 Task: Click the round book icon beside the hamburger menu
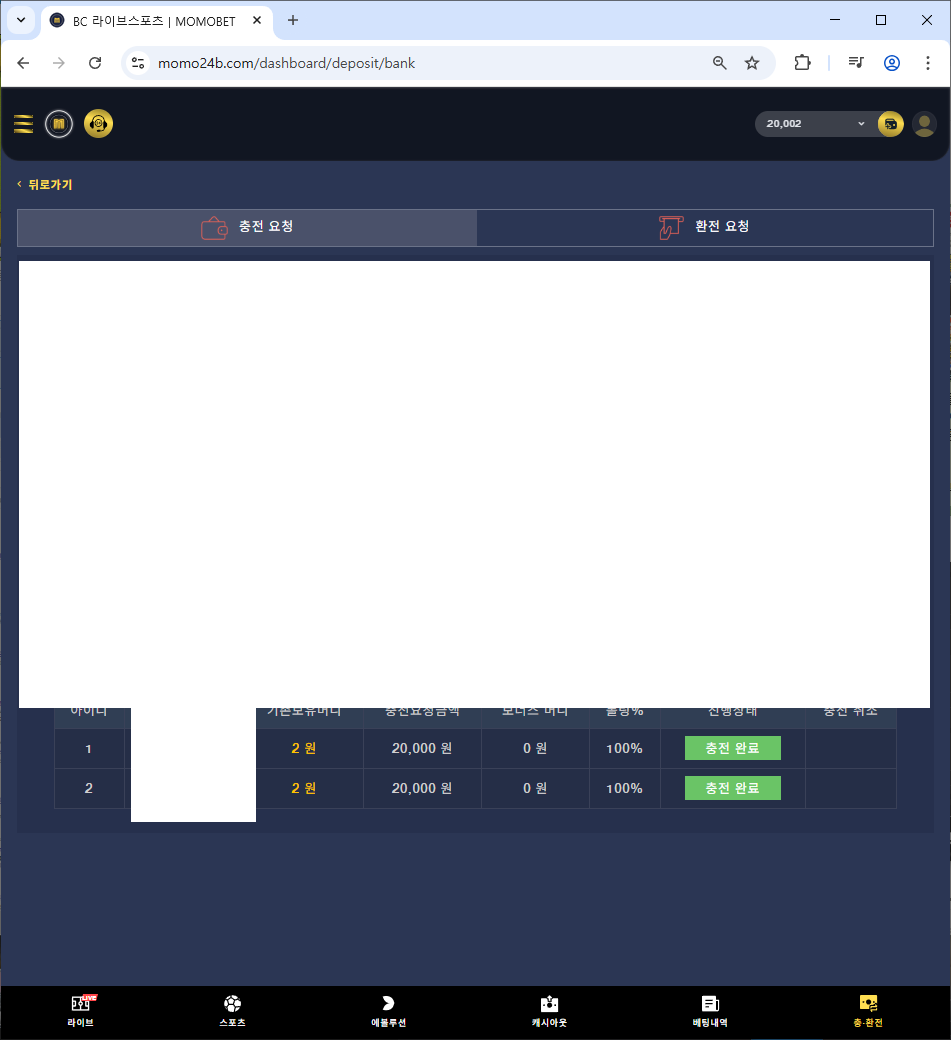pos(59,124)
